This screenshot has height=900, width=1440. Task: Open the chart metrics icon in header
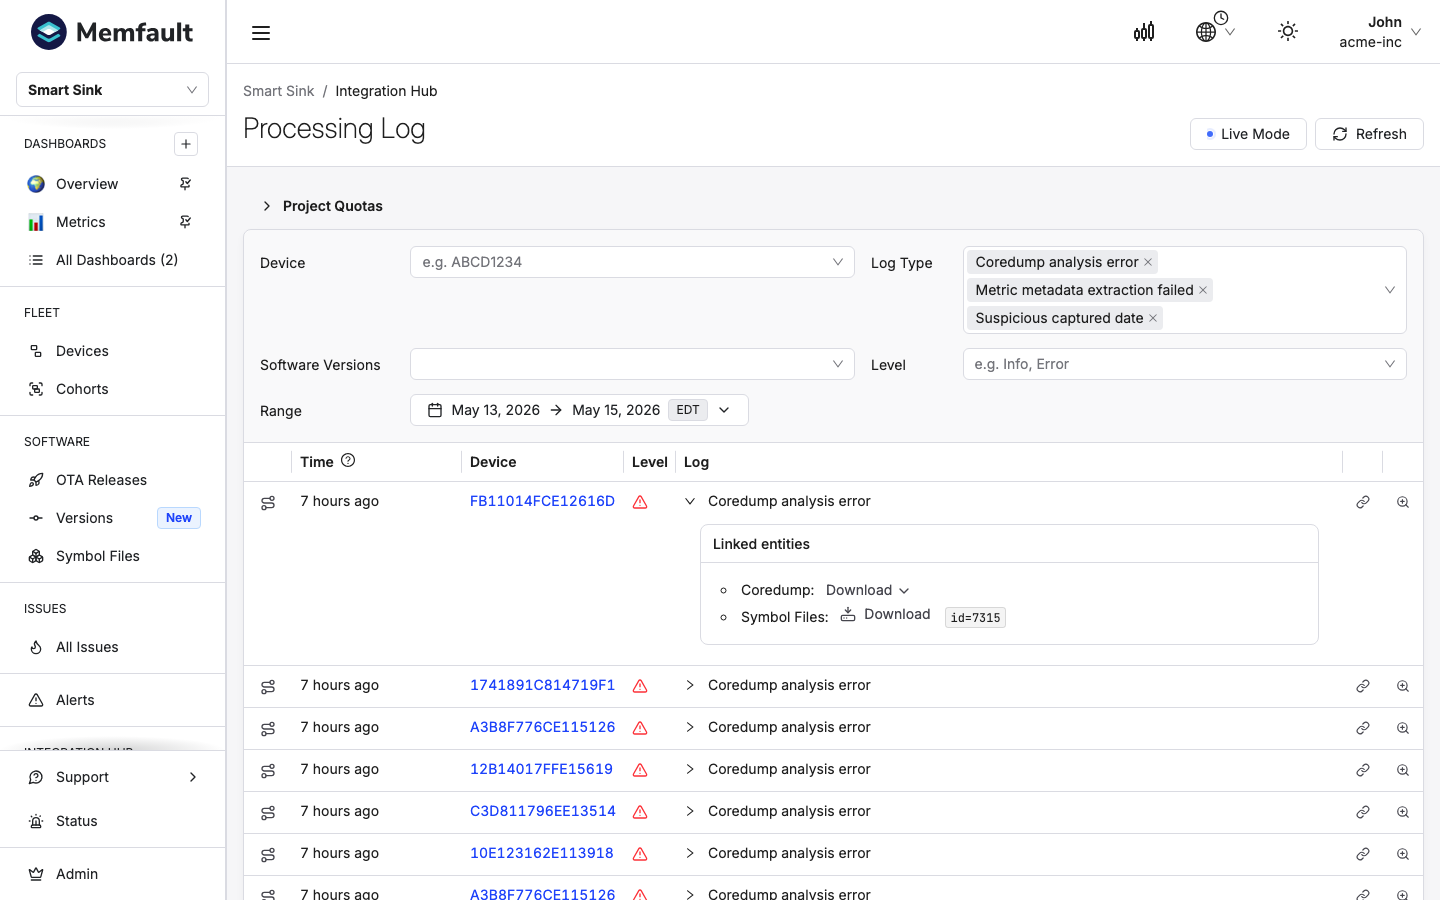[1144, 32]
